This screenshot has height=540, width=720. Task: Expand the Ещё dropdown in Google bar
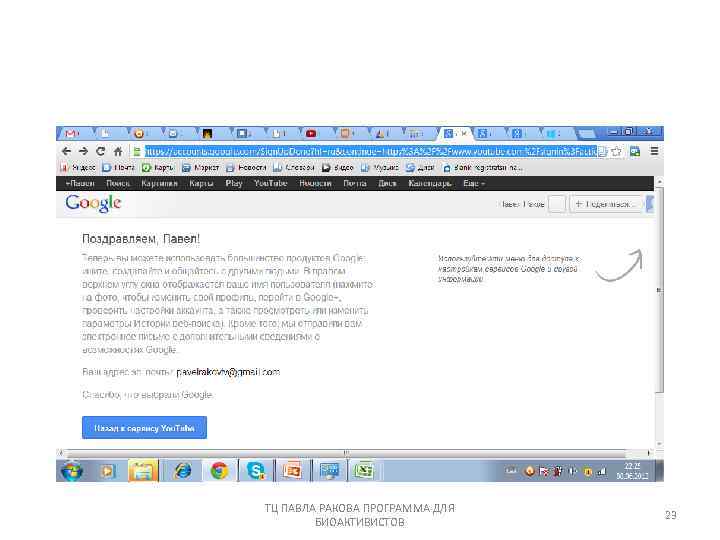click(474, 183)
